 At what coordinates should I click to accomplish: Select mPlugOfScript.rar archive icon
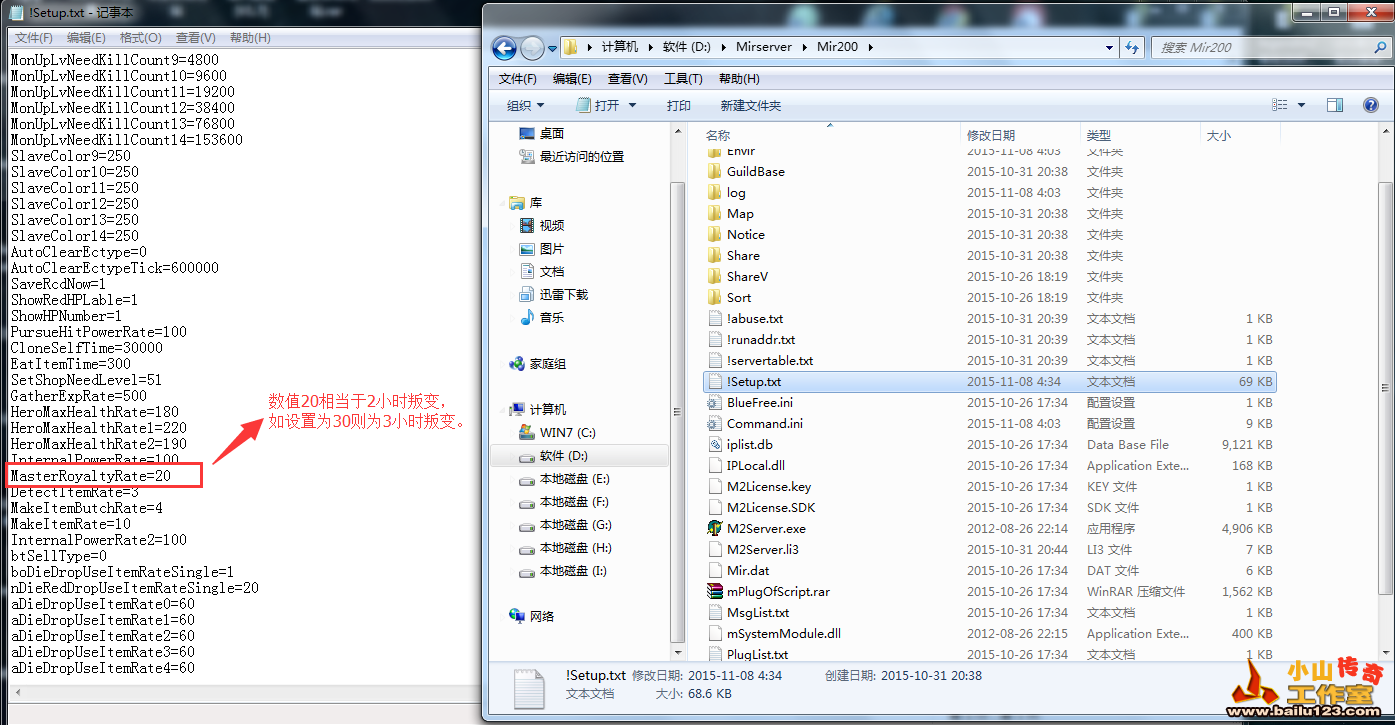[x=714, y=591]
